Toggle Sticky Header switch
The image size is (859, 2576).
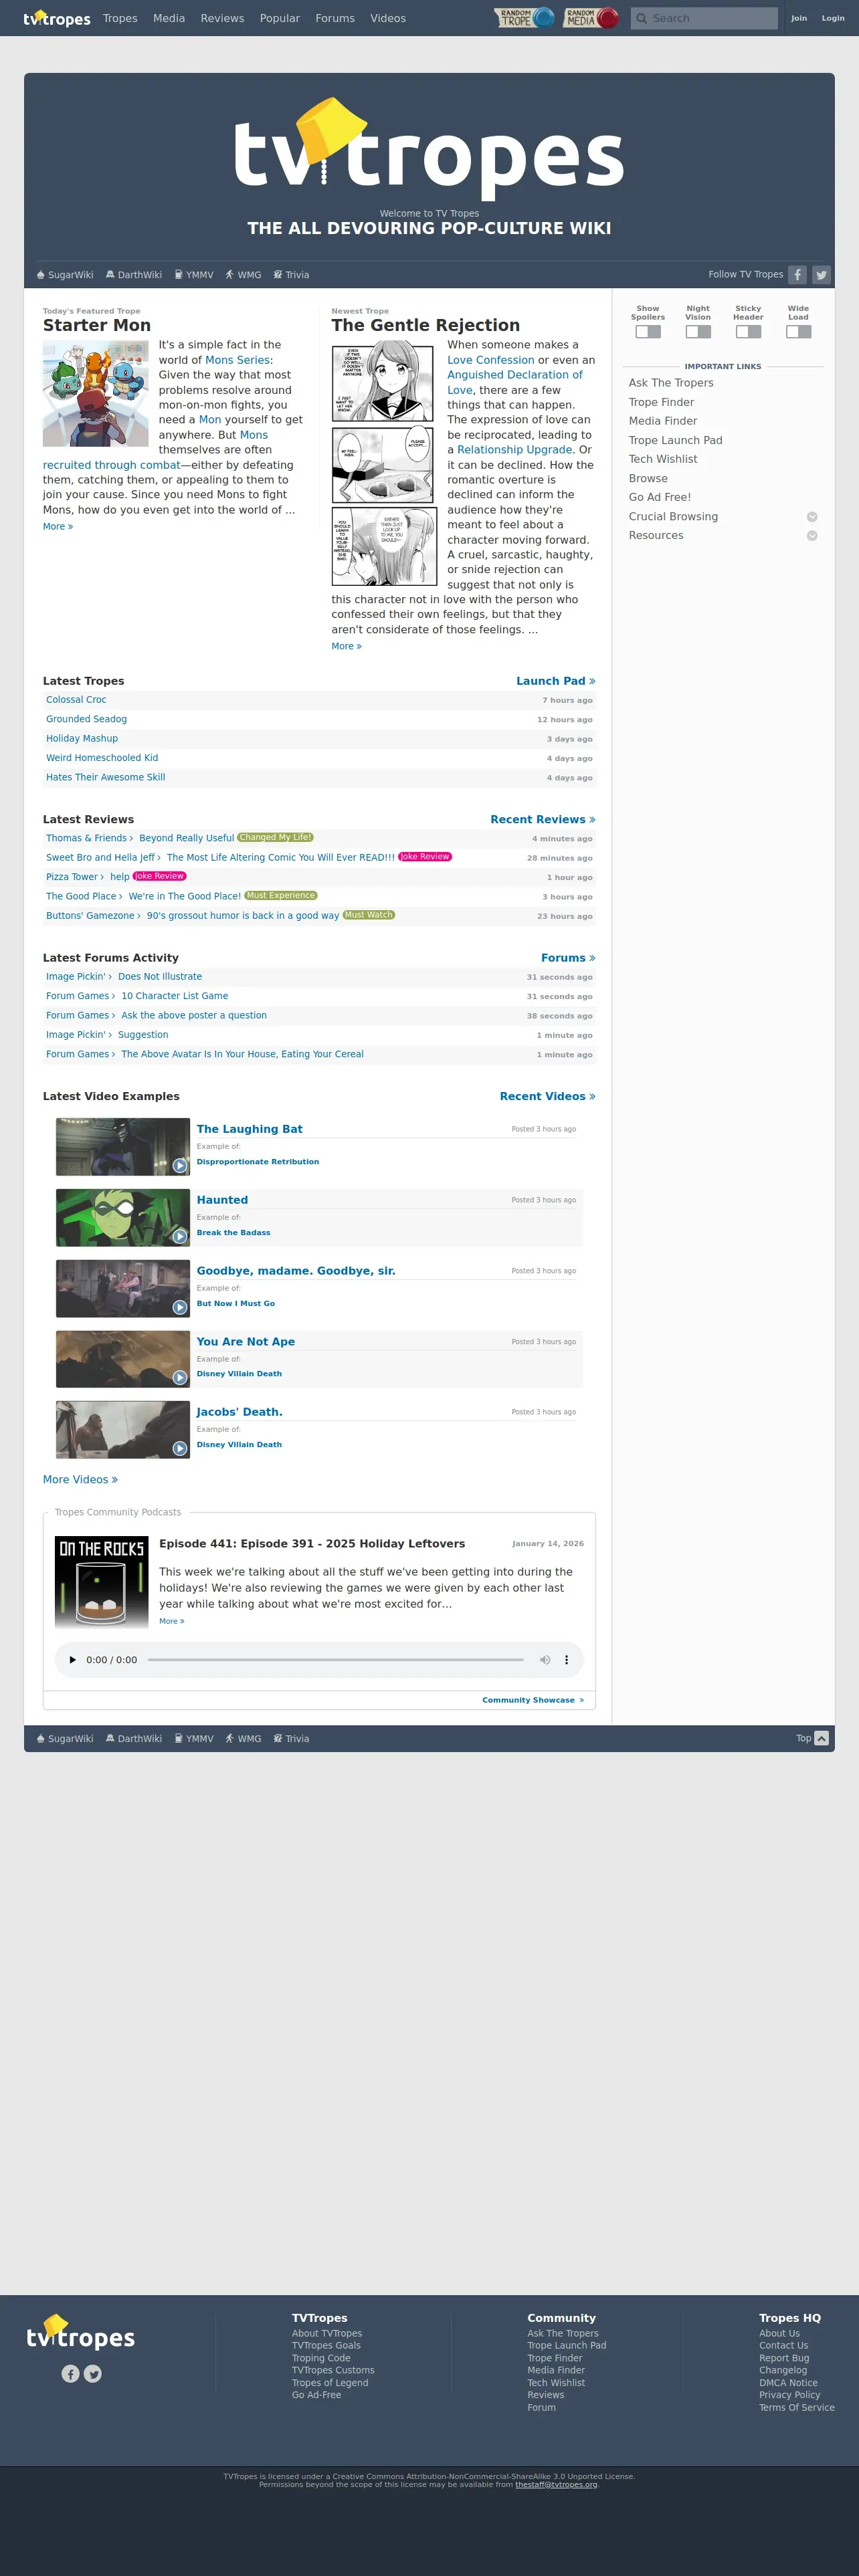pos(748,332)
